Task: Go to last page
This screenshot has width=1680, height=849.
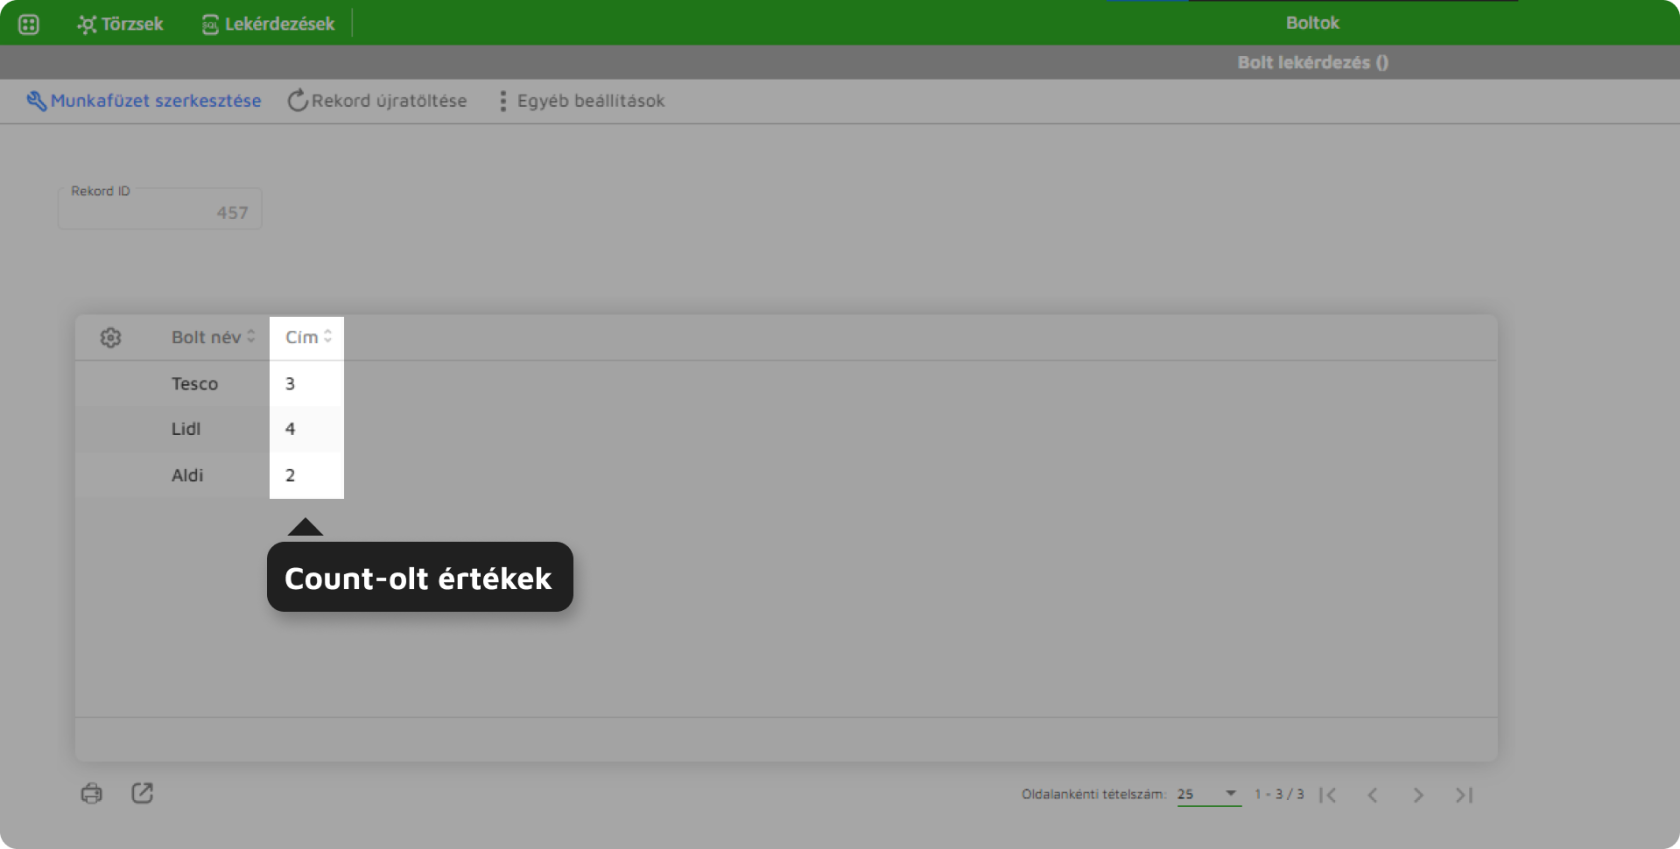Action: pyautogui.click(x=1464, y=795)
